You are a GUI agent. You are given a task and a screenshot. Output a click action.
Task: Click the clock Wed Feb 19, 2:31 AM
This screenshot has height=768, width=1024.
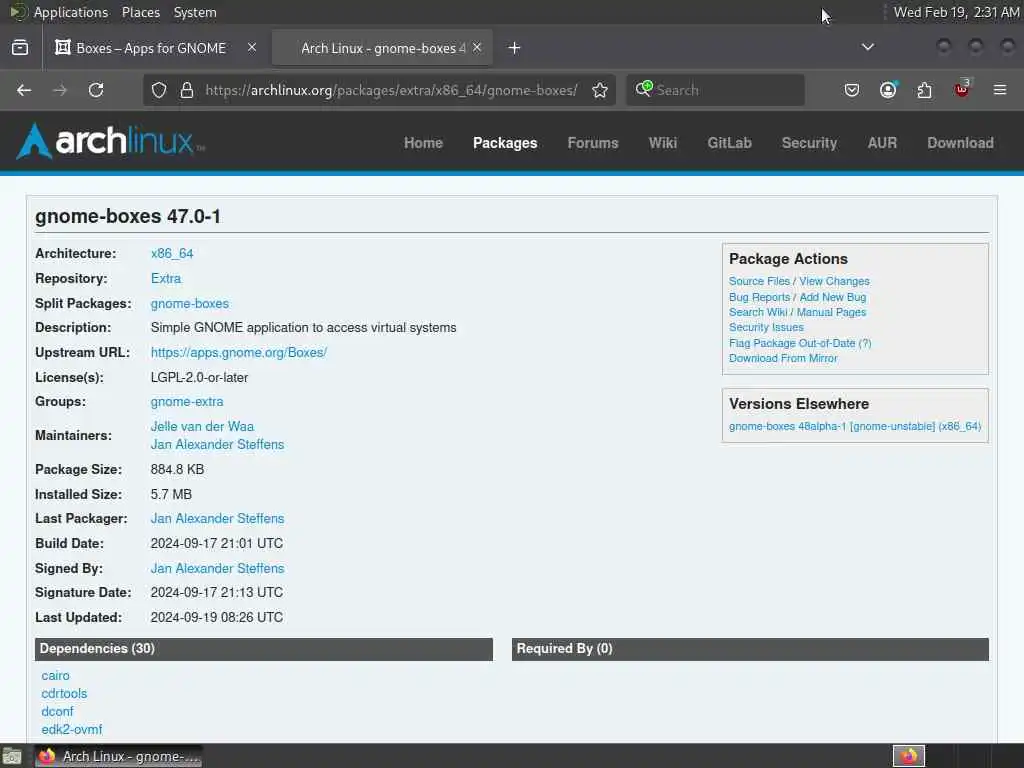click(x=955, y=12)
